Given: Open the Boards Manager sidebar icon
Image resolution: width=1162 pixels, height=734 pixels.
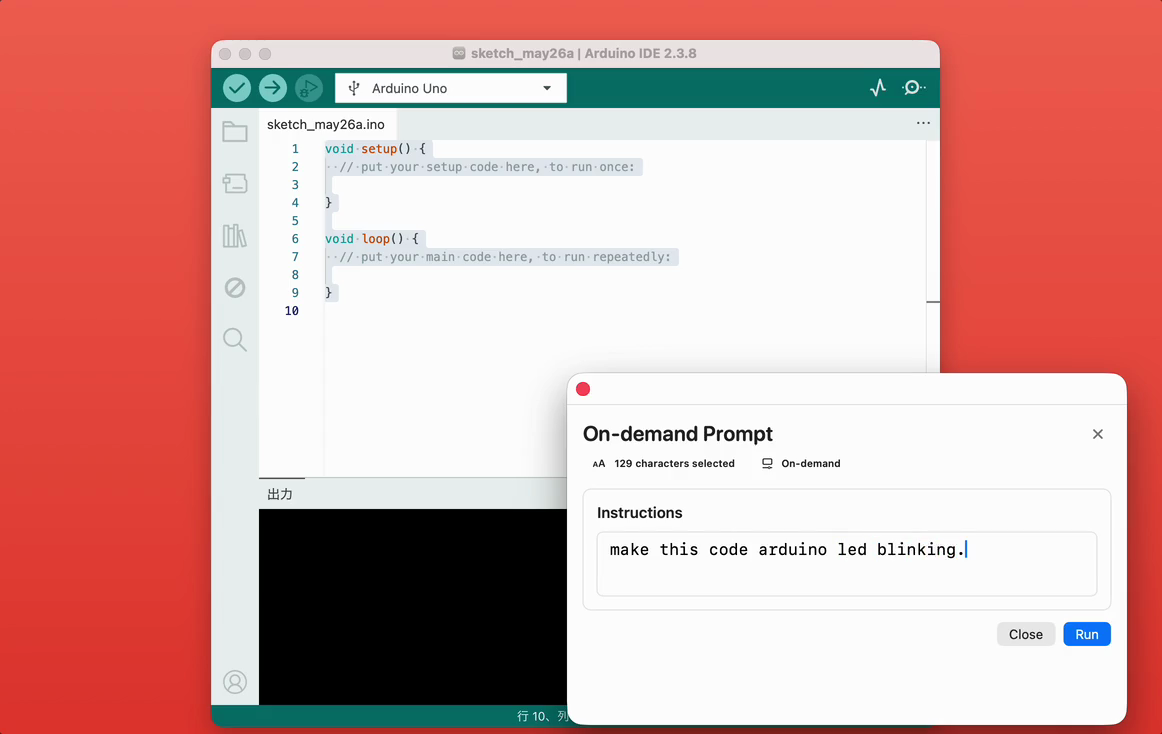Looking at the screenshot, I should coord(235,183).
